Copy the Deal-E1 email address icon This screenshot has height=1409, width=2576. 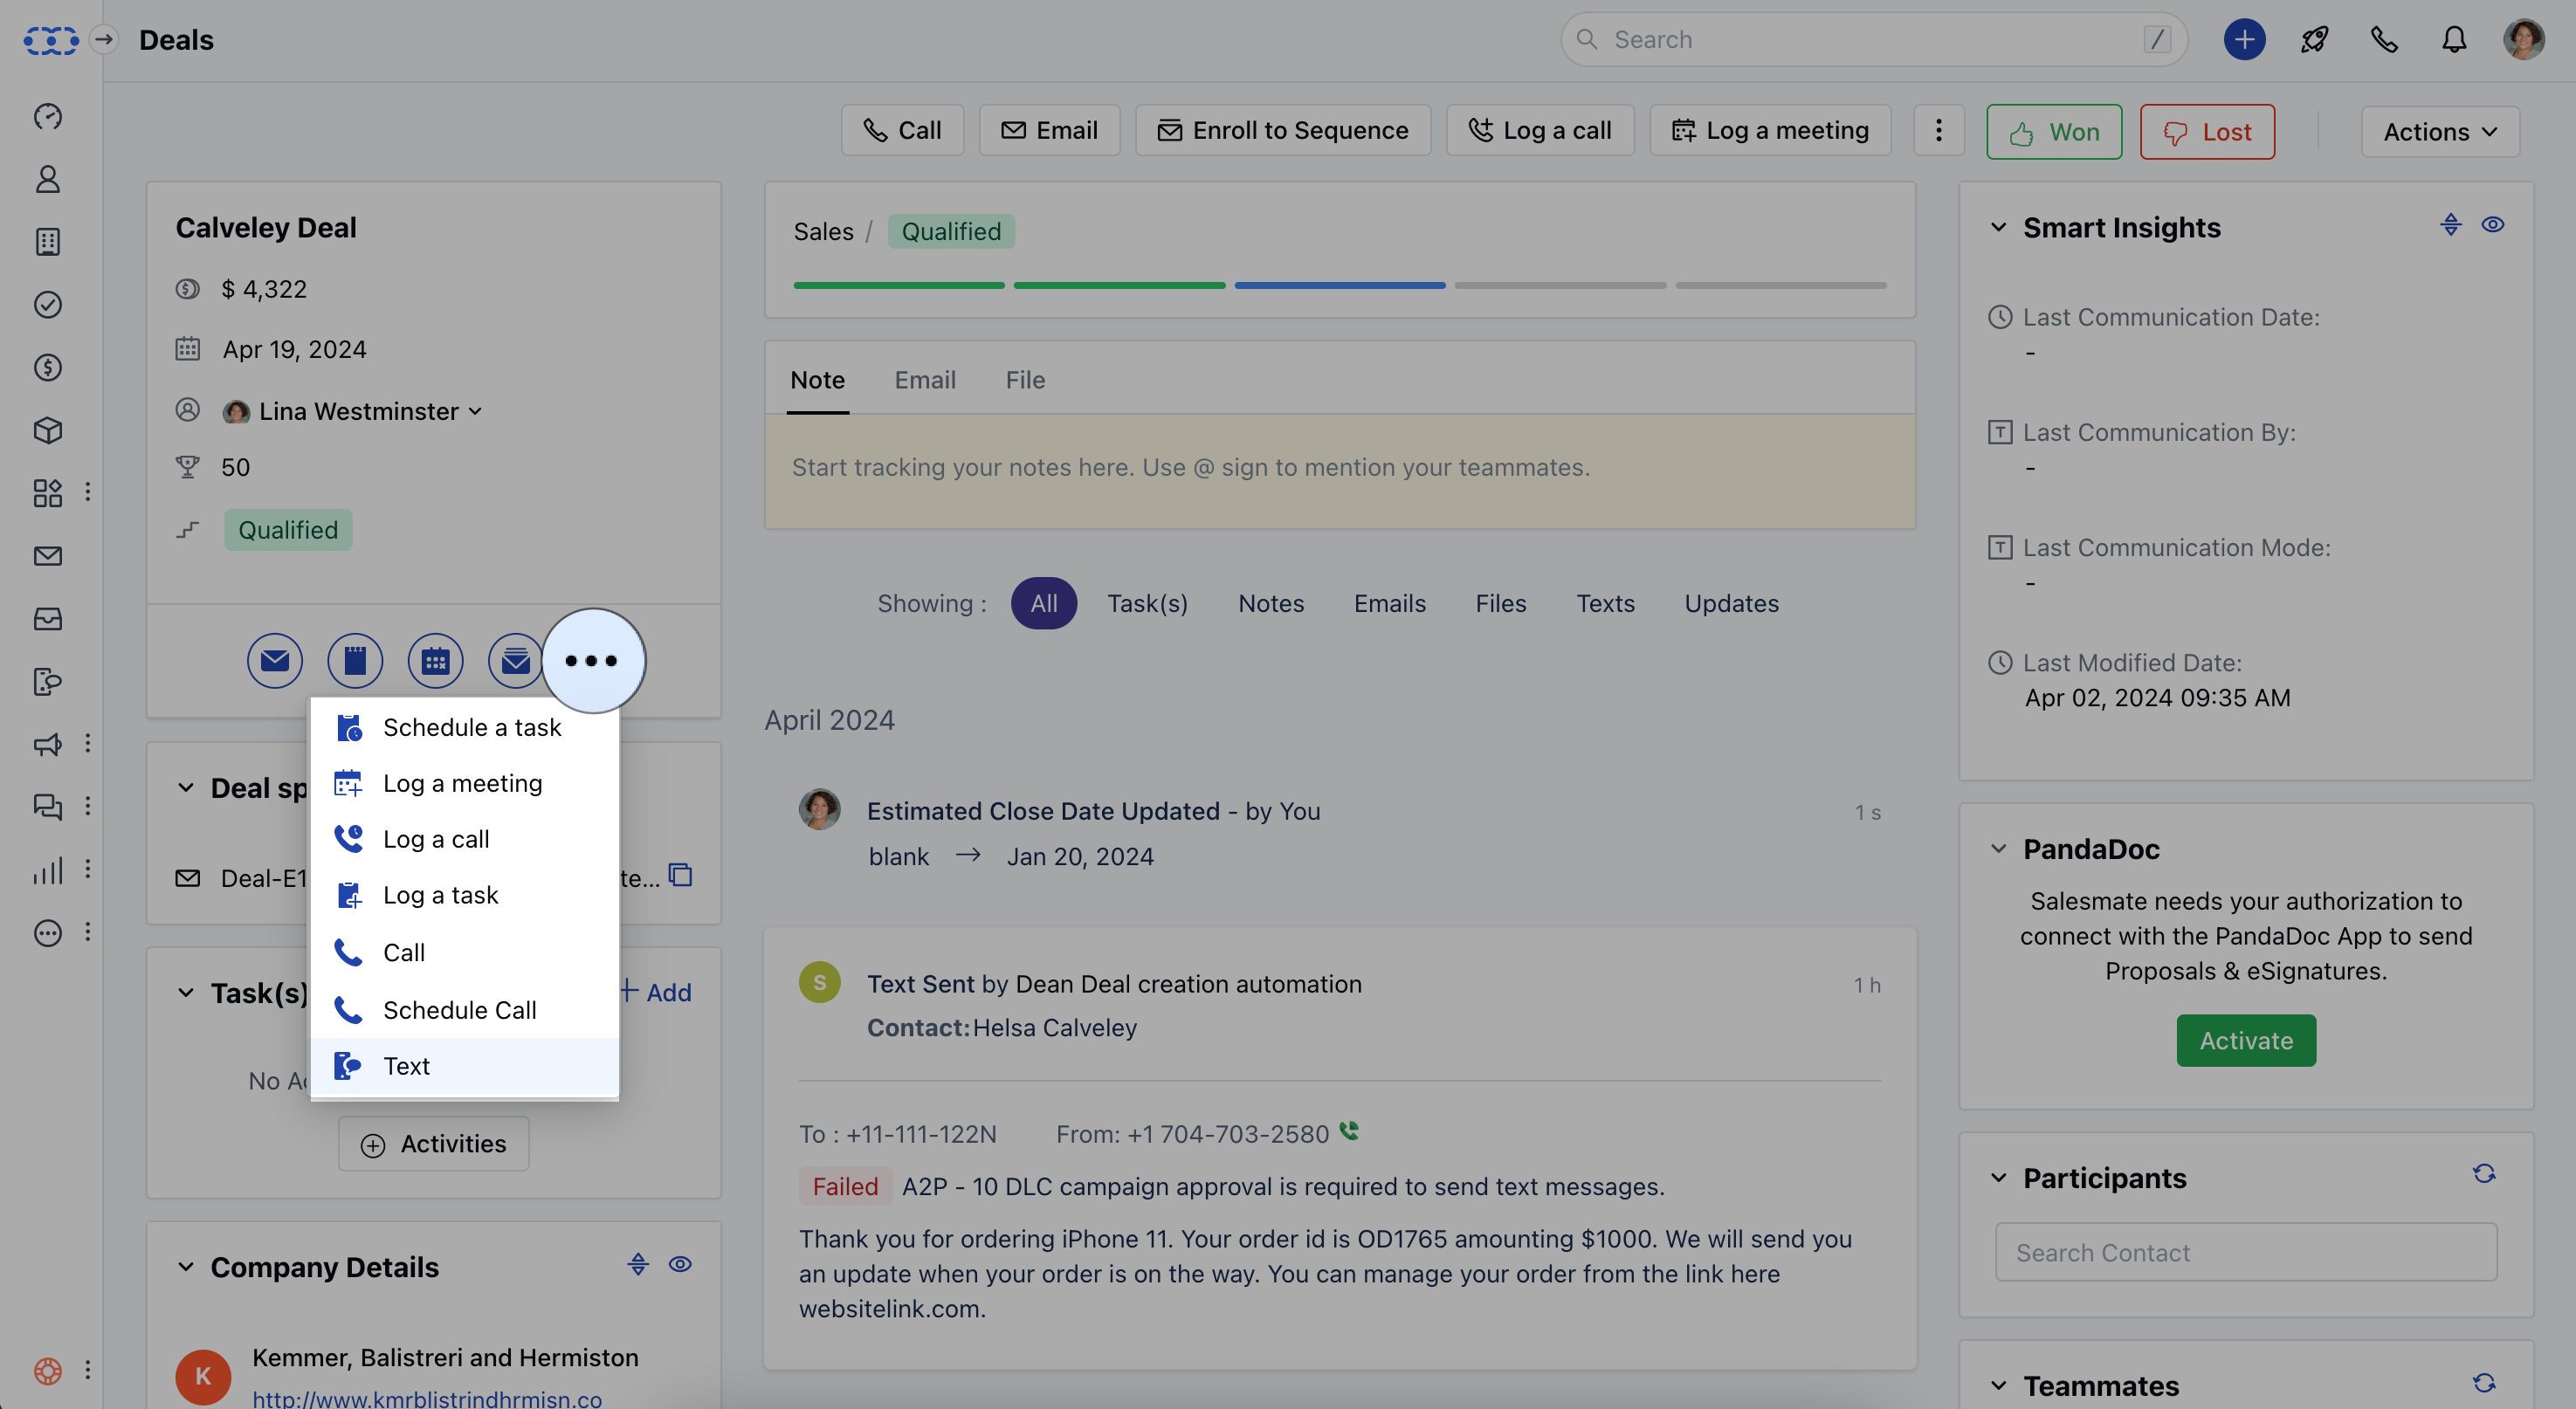tap(681, 876)
